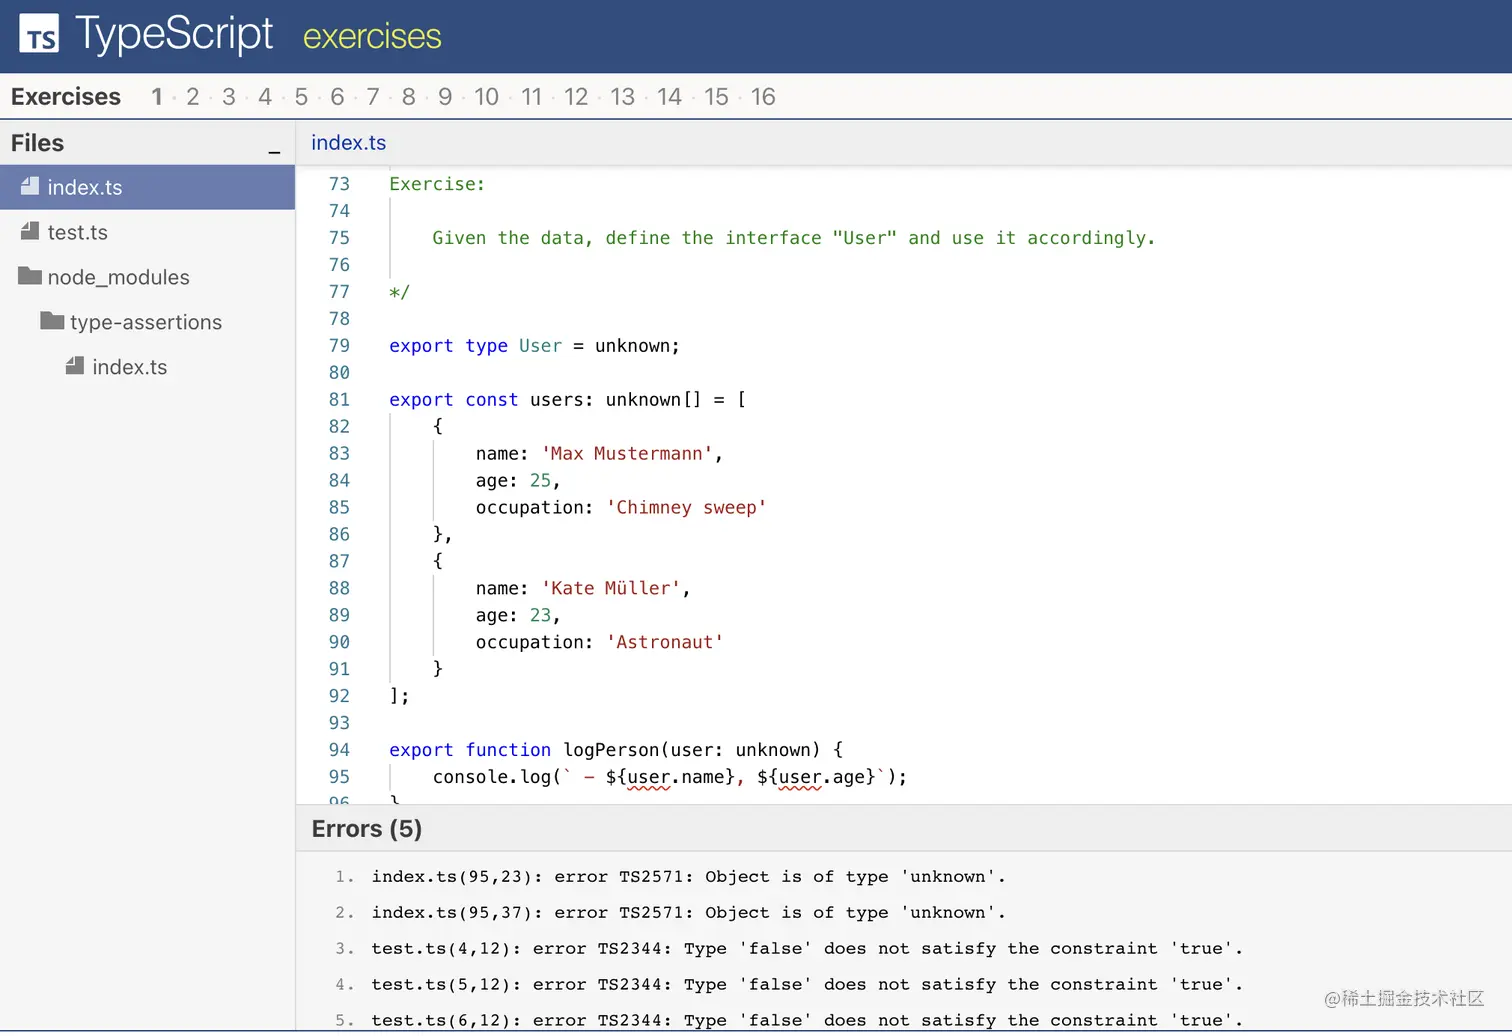
Task: Click the file icon beside test.ts
Action: [30, 231]
